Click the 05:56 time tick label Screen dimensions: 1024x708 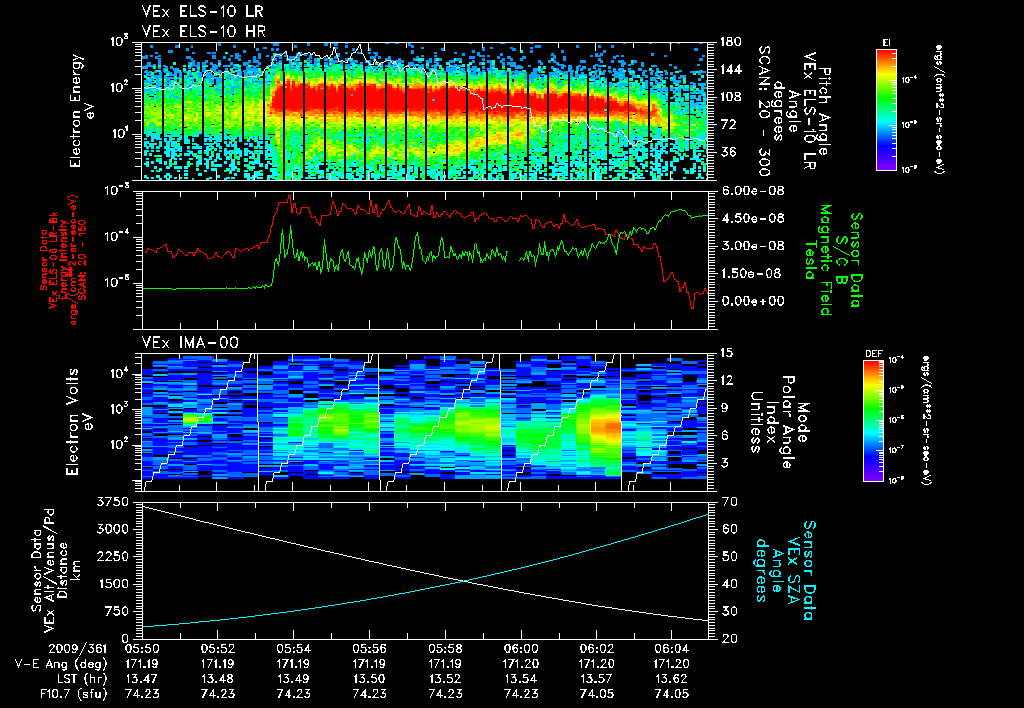click(369, 649)
